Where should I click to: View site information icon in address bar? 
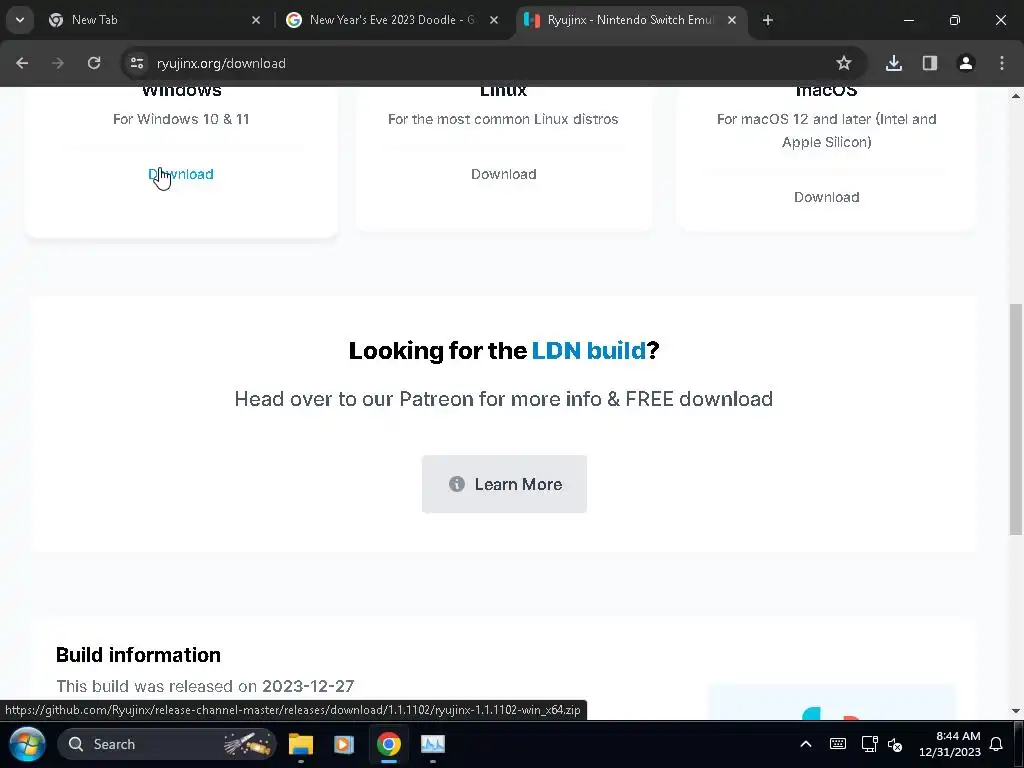tap(137, 63)
